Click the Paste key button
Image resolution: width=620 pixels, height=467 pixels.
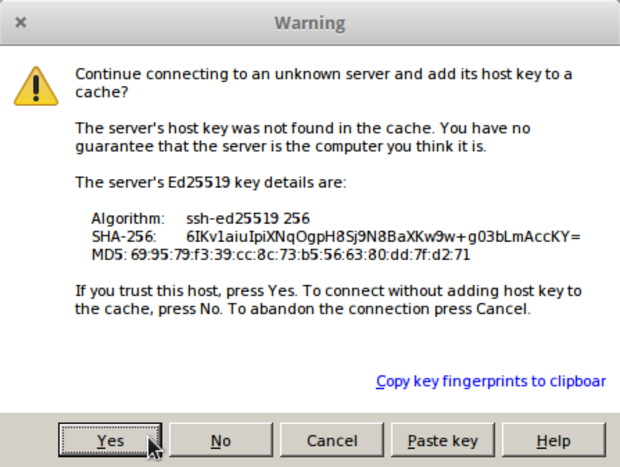coord(443,440)
